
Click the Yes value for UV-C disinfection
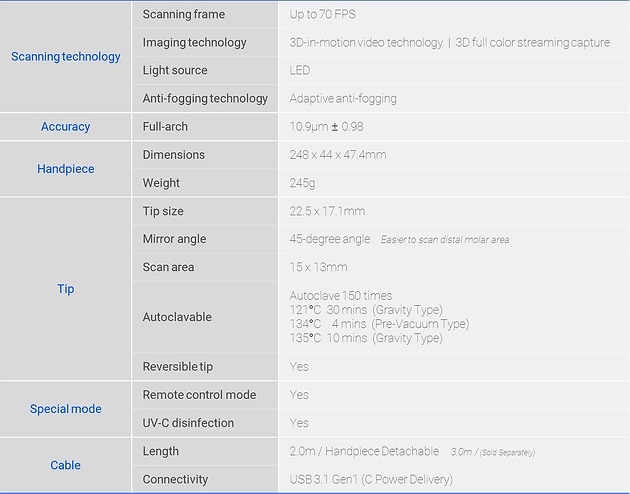pyautogui.click(x=299, y=423)
